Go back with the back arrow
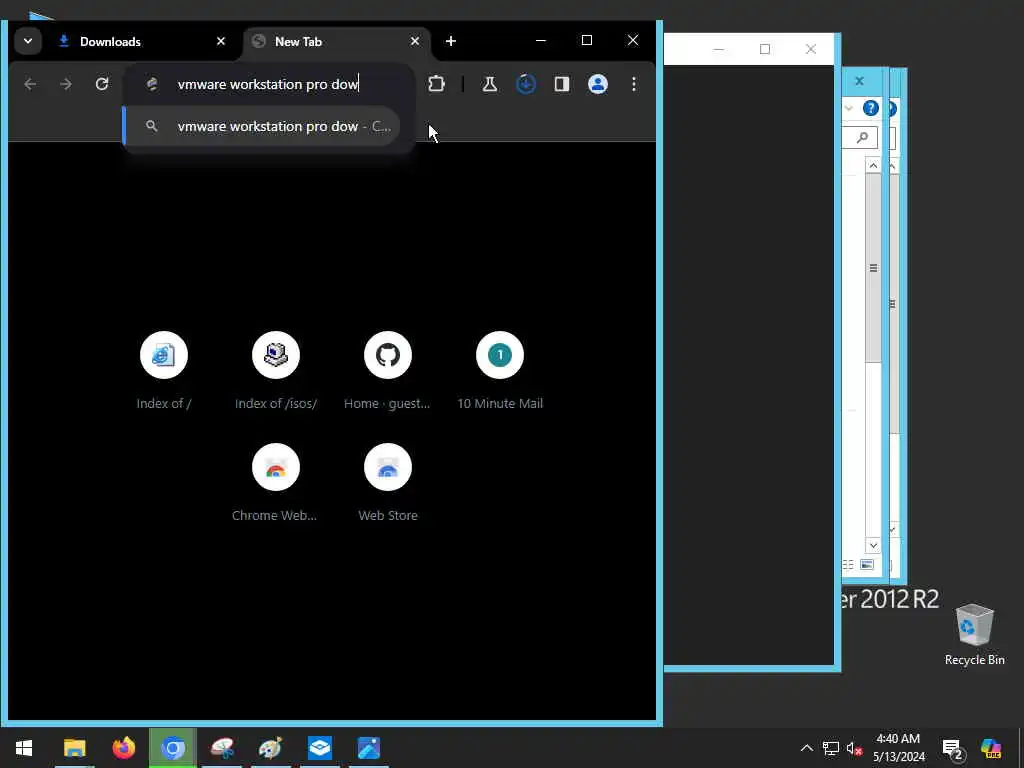Screen dimensions: 1024x768 (30, 84)
